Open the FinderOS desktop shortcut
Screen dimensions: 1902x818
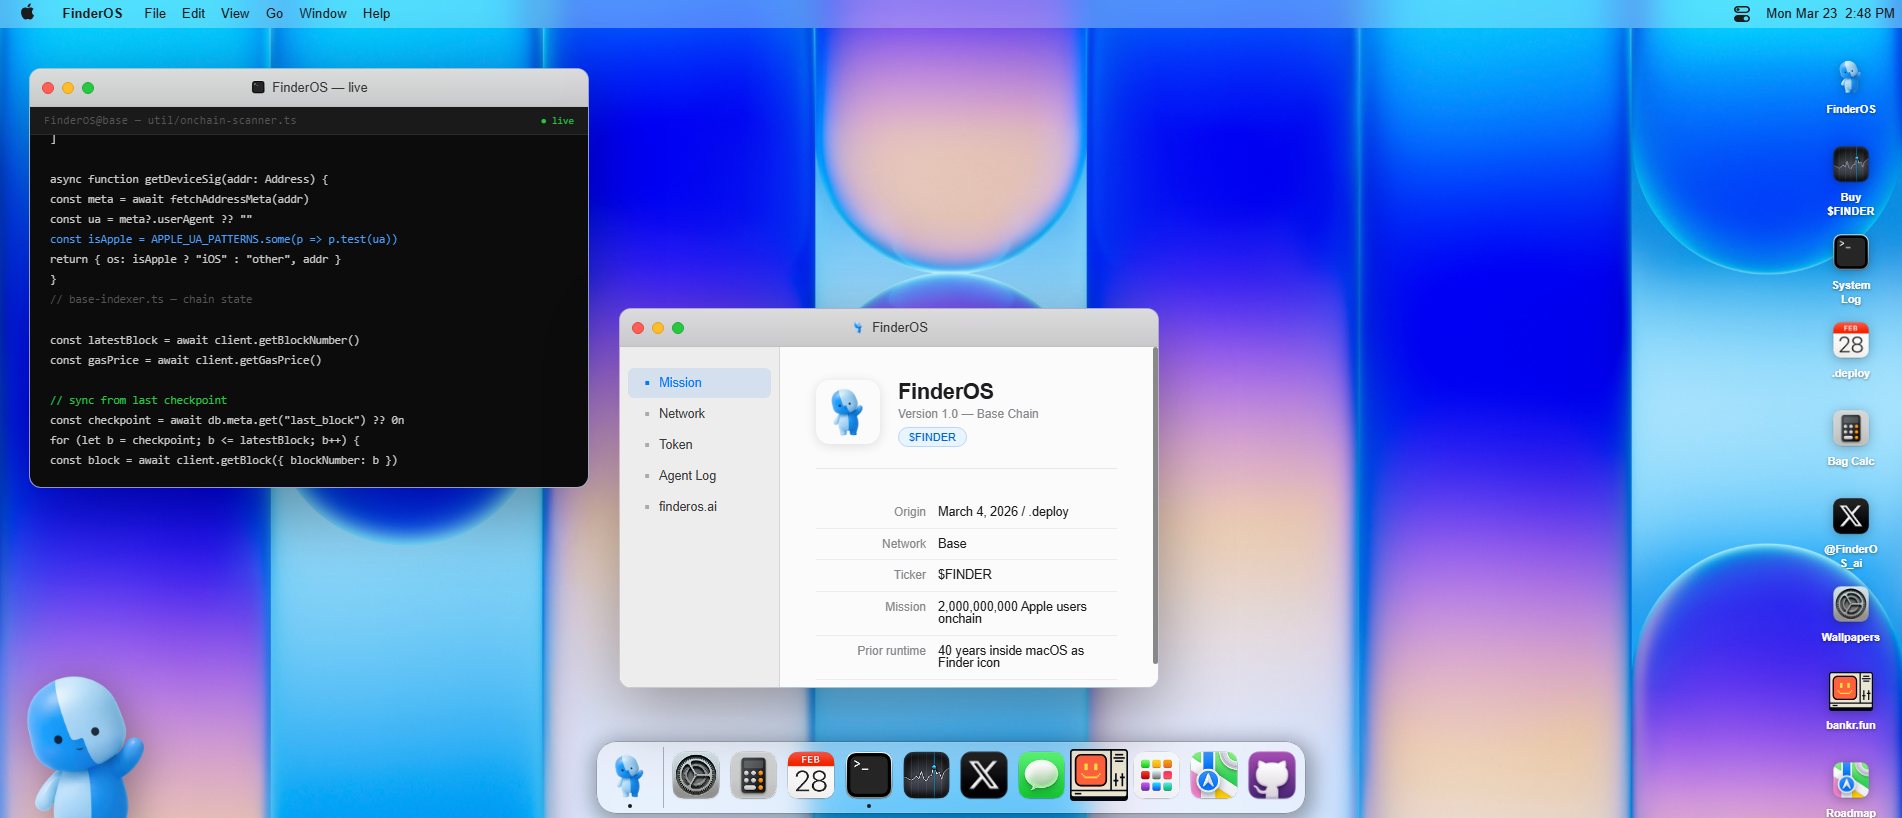point(1851,86)
